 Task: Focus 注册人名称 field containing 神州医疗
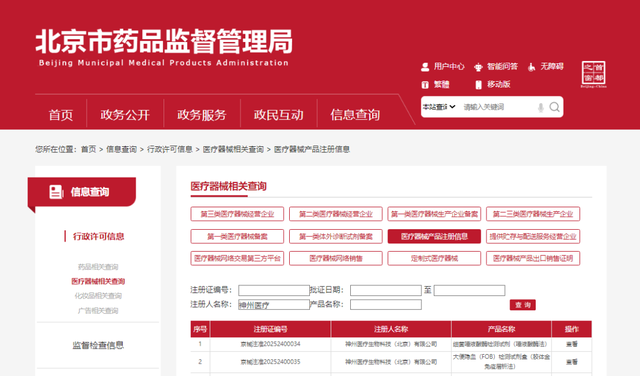pos(274,305)
